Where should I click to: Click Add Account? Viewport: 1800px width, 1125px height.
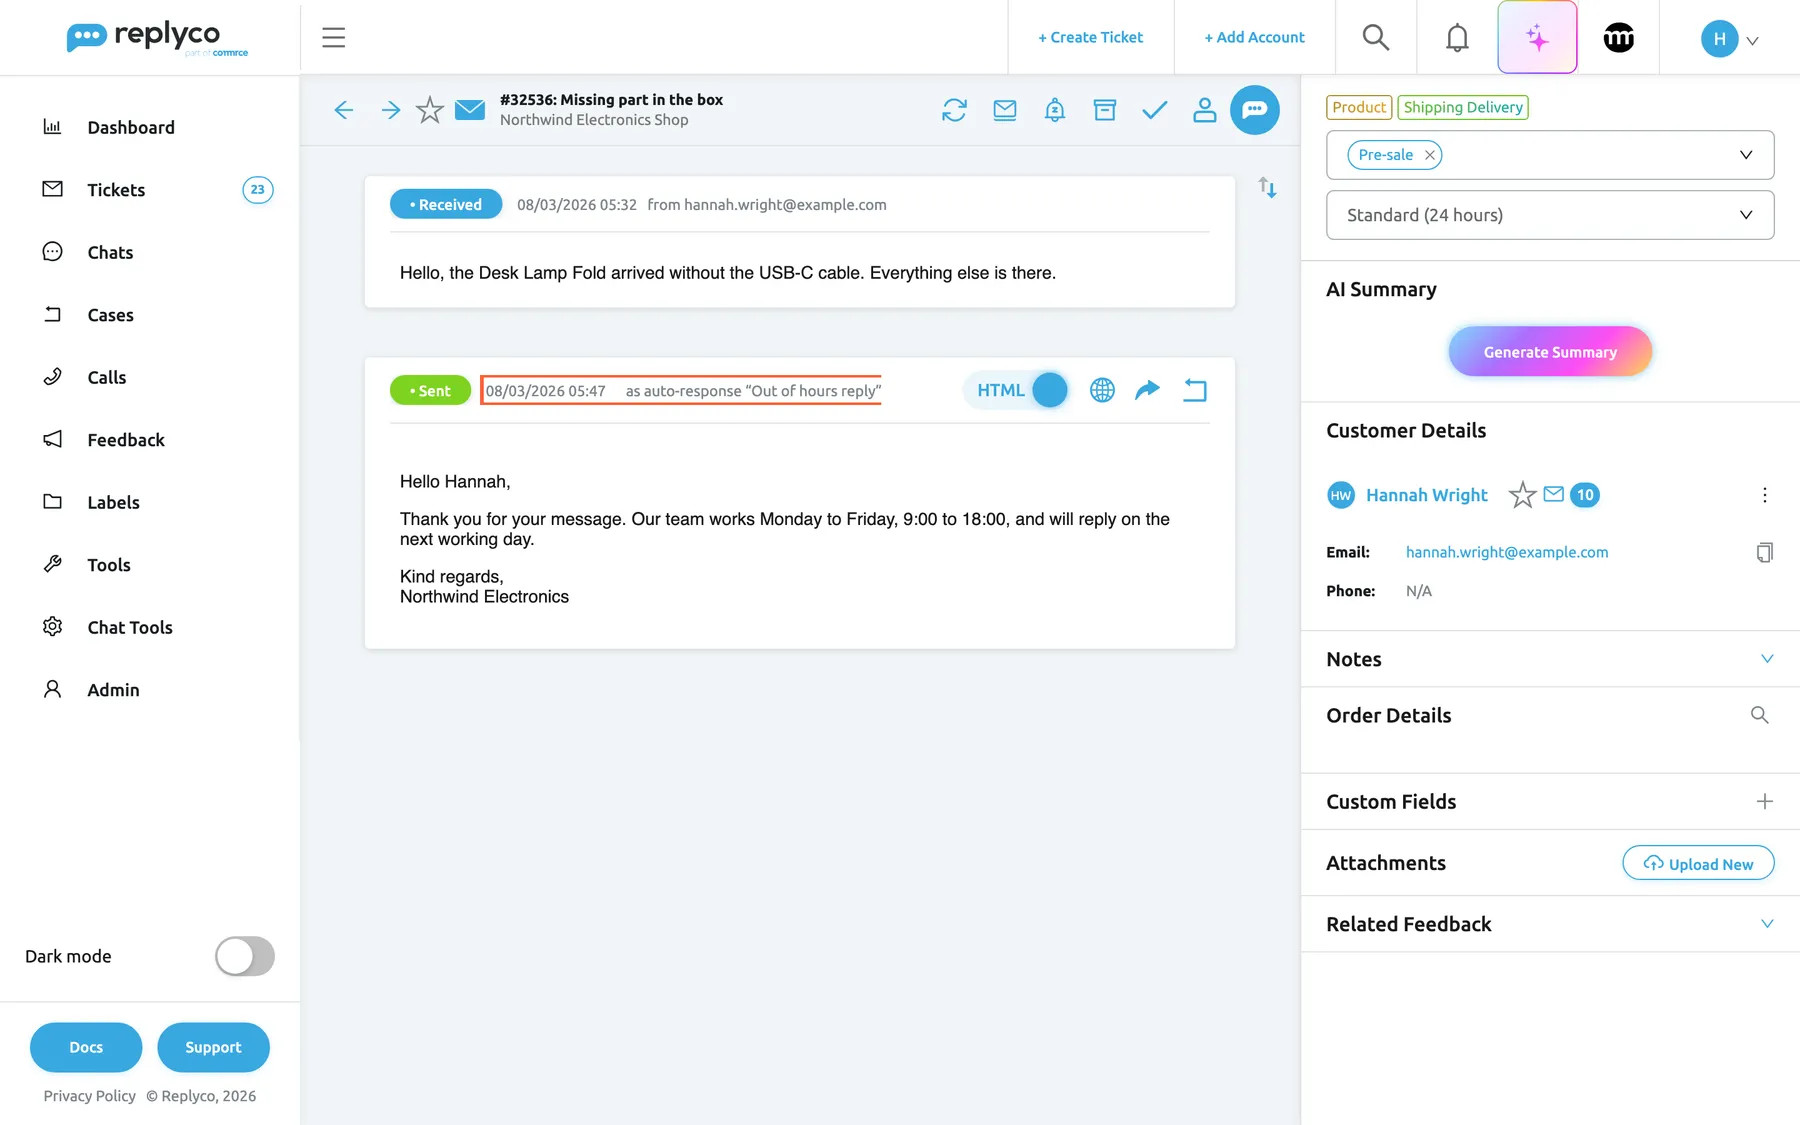[1255, 38]
